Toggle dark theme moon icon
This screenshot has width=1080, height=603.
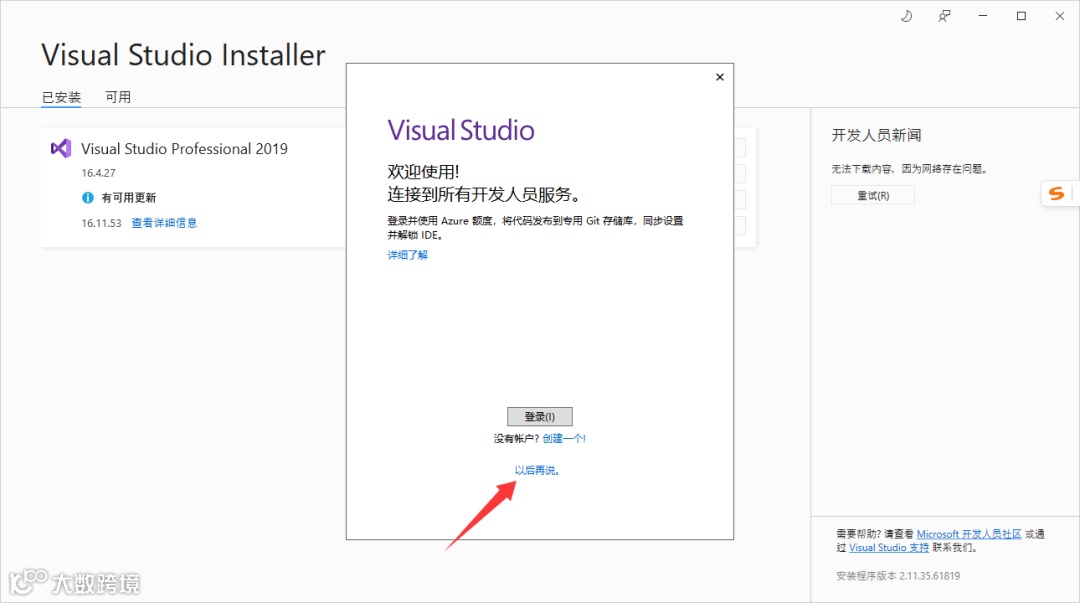click(x=906, y=16)
